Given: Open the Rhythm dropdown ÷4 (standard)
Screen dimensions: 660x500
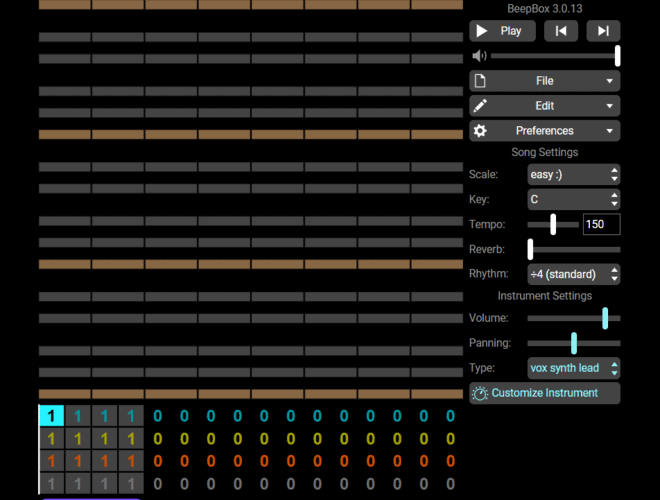Looking at the screenshot, I should (574, 274).
